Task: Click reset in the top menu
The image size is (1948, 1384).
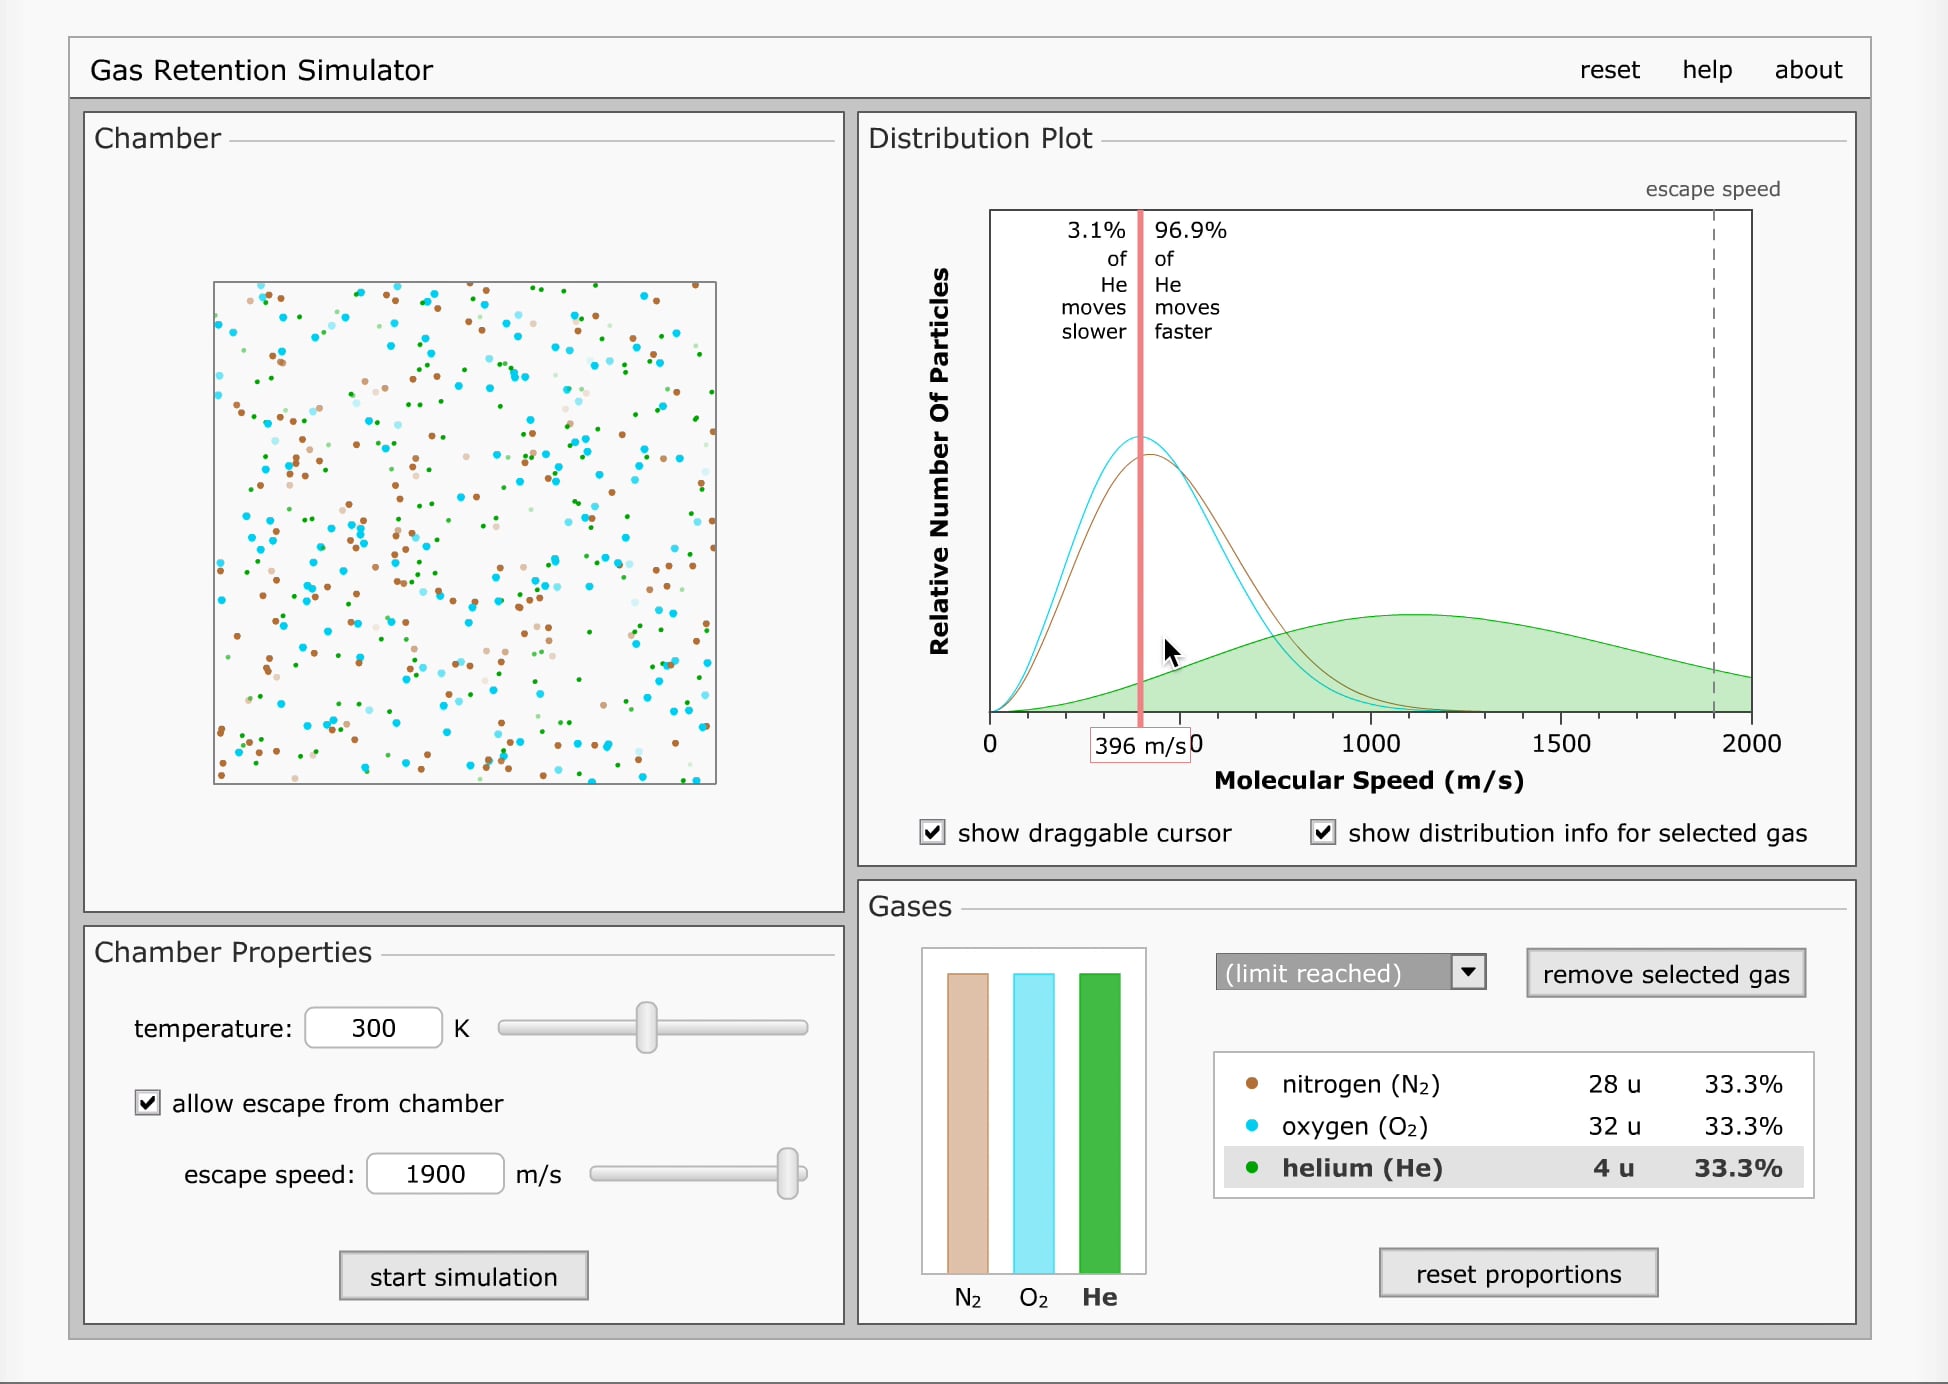Action: [x=1609, y=70]
